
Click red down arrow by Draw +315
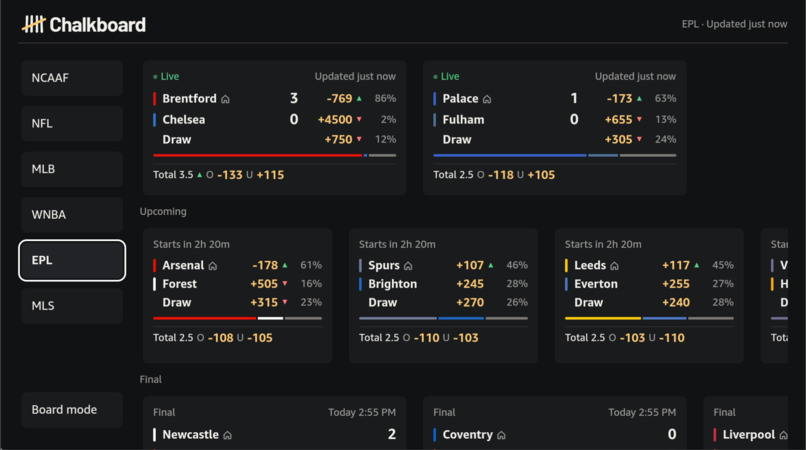[285, 302]
